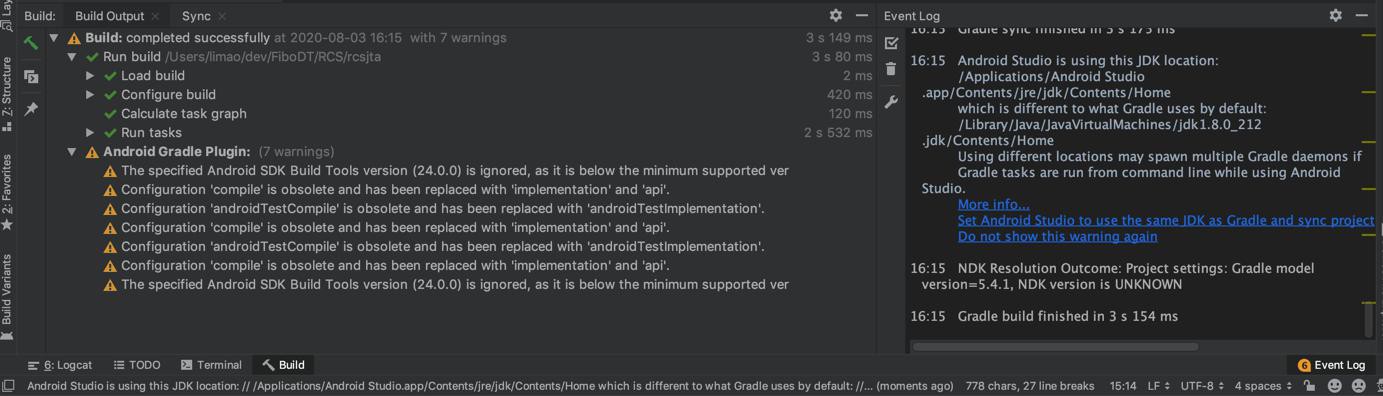Image resolution: width=1383 pixels, height=396 pixels.
Task: Expand the Run tasks tree node
Action: tap(90, 132)
